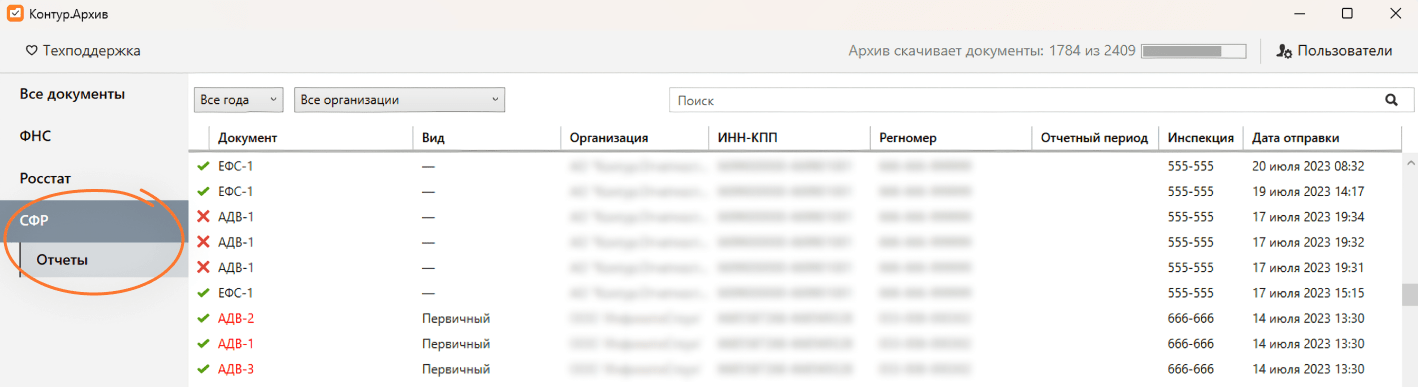This screenshot has width=1418, height=387.
Task: Open the Техподдержка link
Action: coord(91,50)
